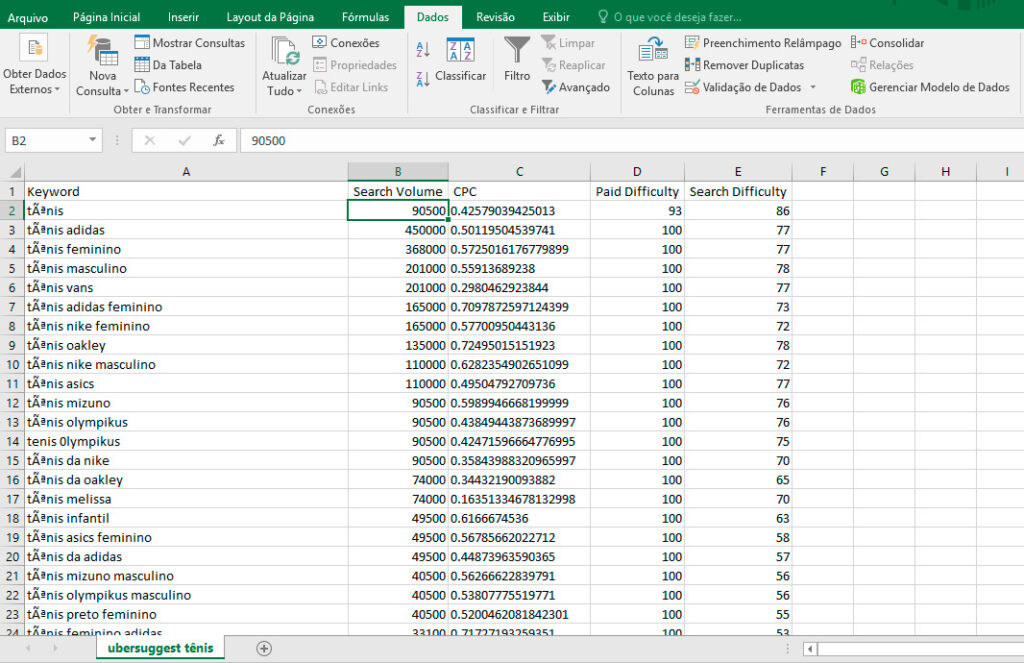Click the Classificar sort icon
This screenshot has height=663, width=1024.
tap(460, 50)
